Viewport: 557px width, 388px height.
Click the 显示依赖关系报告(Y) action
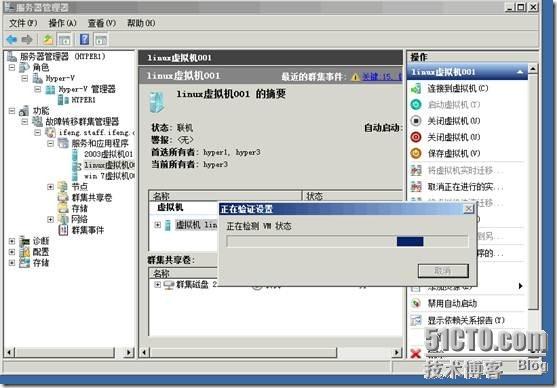pyautogui.click(x=466, y=320)
